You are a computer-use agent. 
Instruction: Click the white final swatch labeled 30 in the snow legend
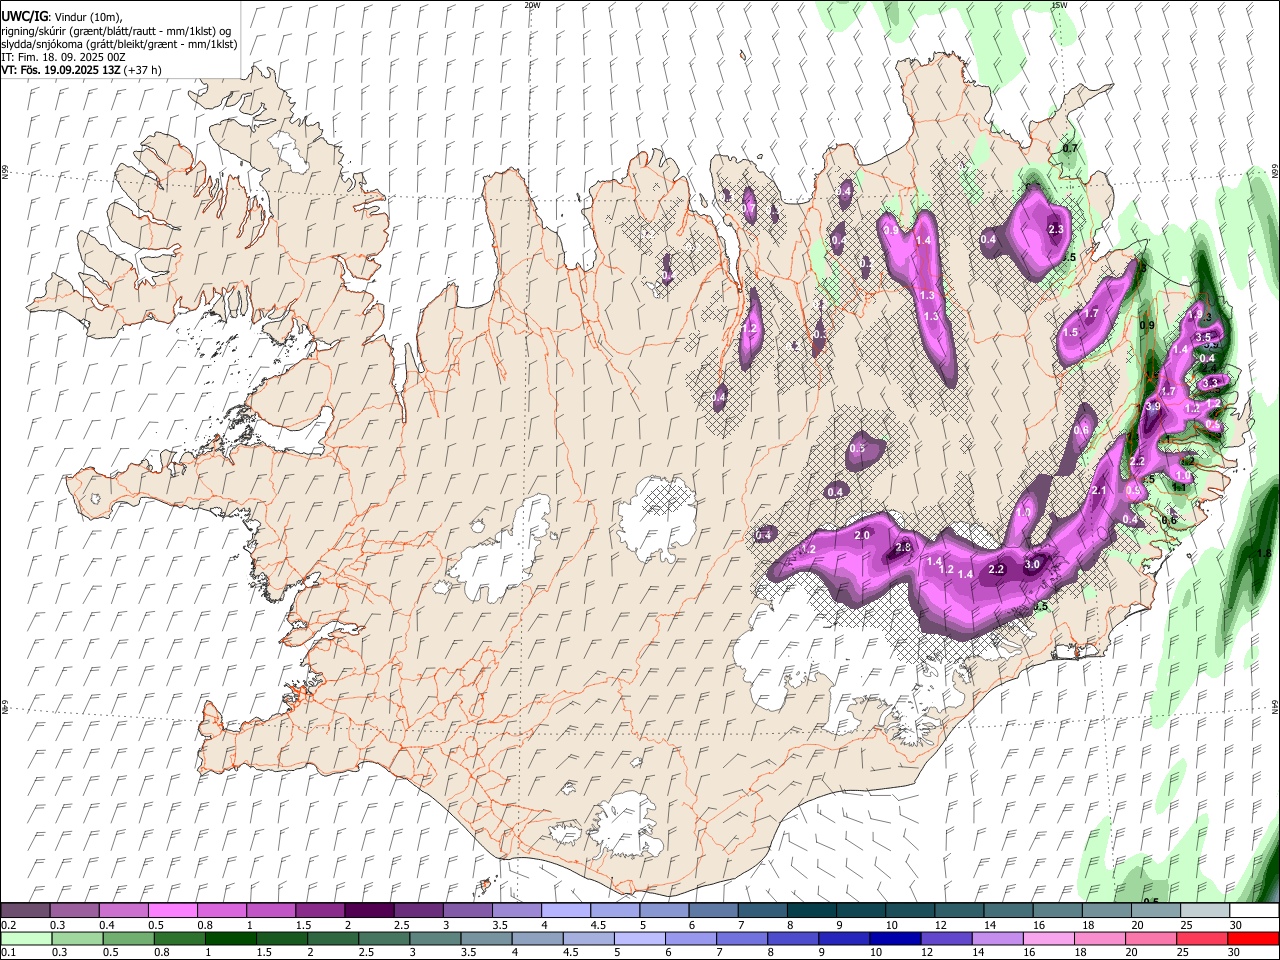pos(1253,911)
